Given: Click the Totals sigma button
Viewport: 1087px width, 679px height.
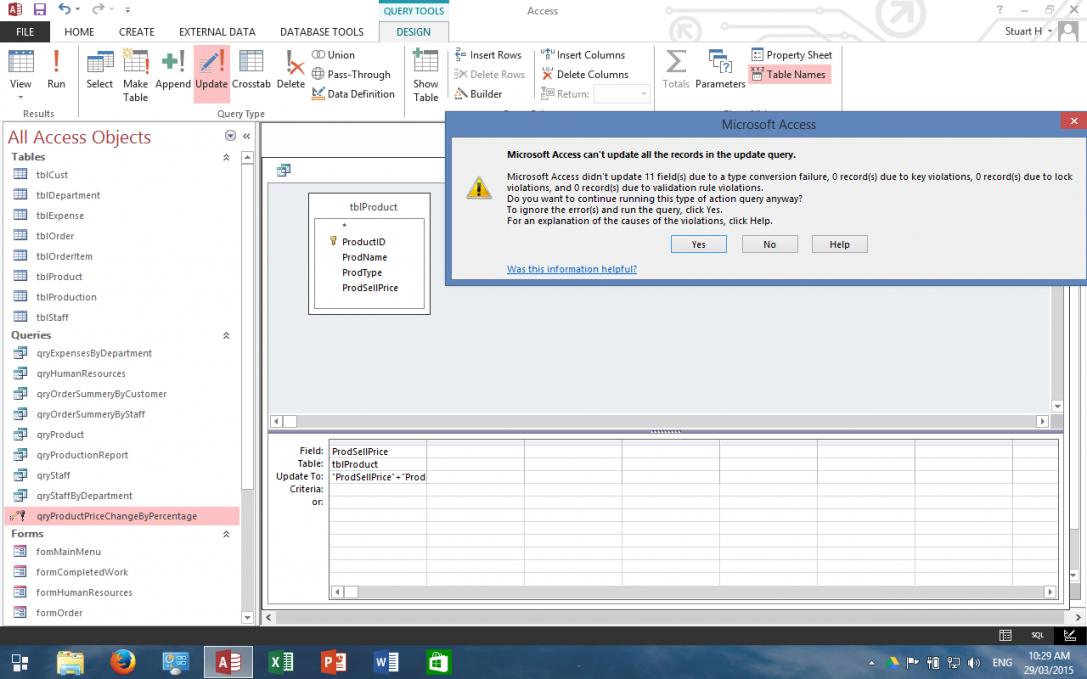Looking at the screenshot, I should [676, 70].
